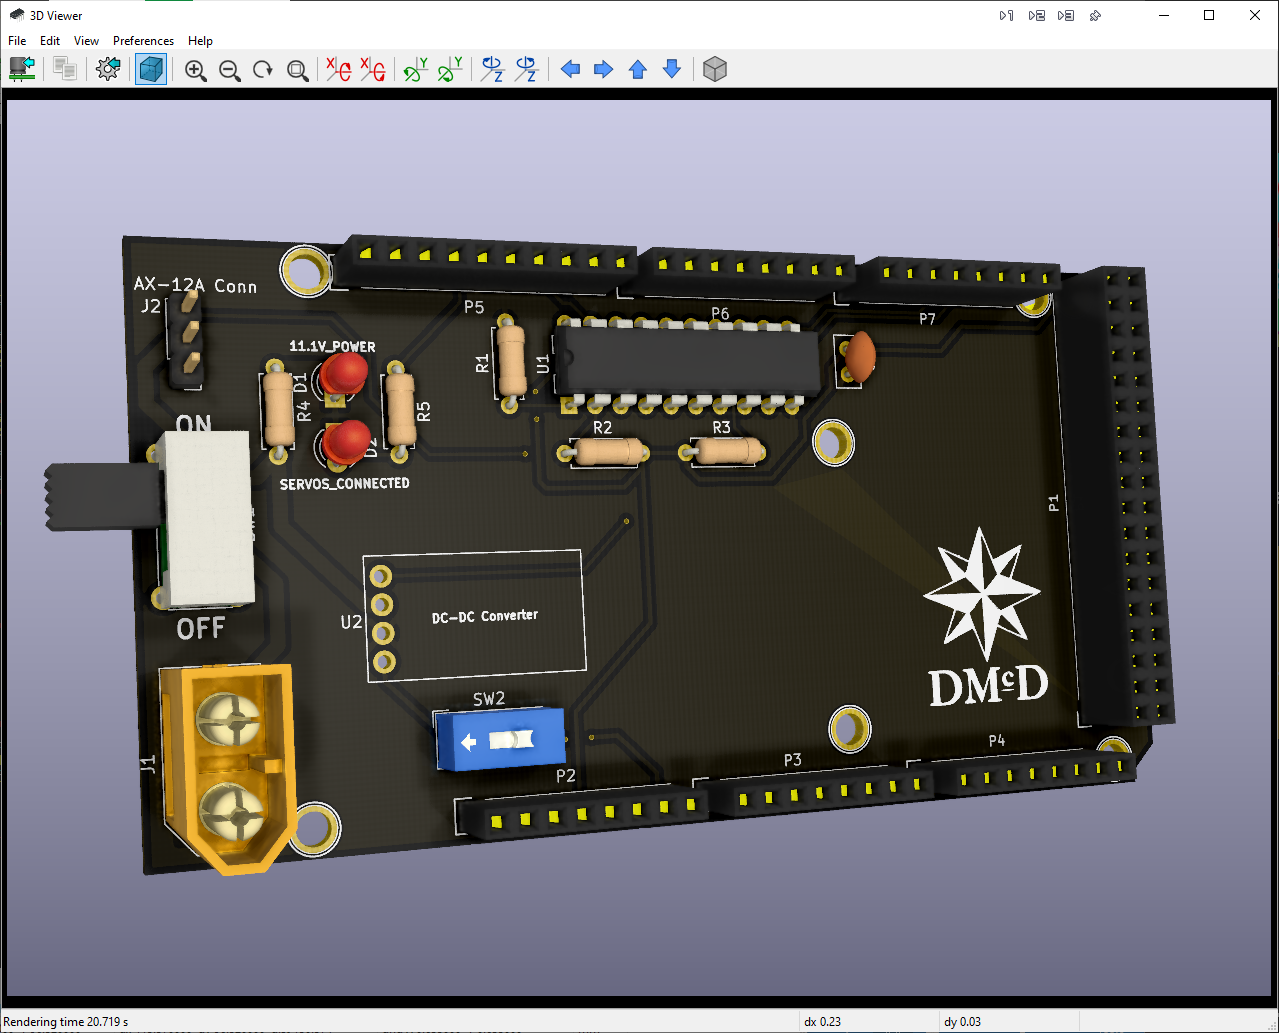Viewport: 1279px width, 1033px height.
Task: Close the 3D Viewer window
Action: point(1255,16)
